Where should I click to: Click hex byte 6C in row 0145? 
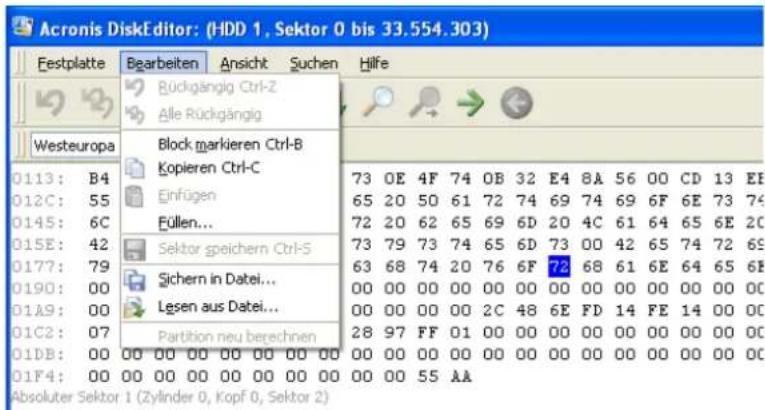(x=99, y=223)
